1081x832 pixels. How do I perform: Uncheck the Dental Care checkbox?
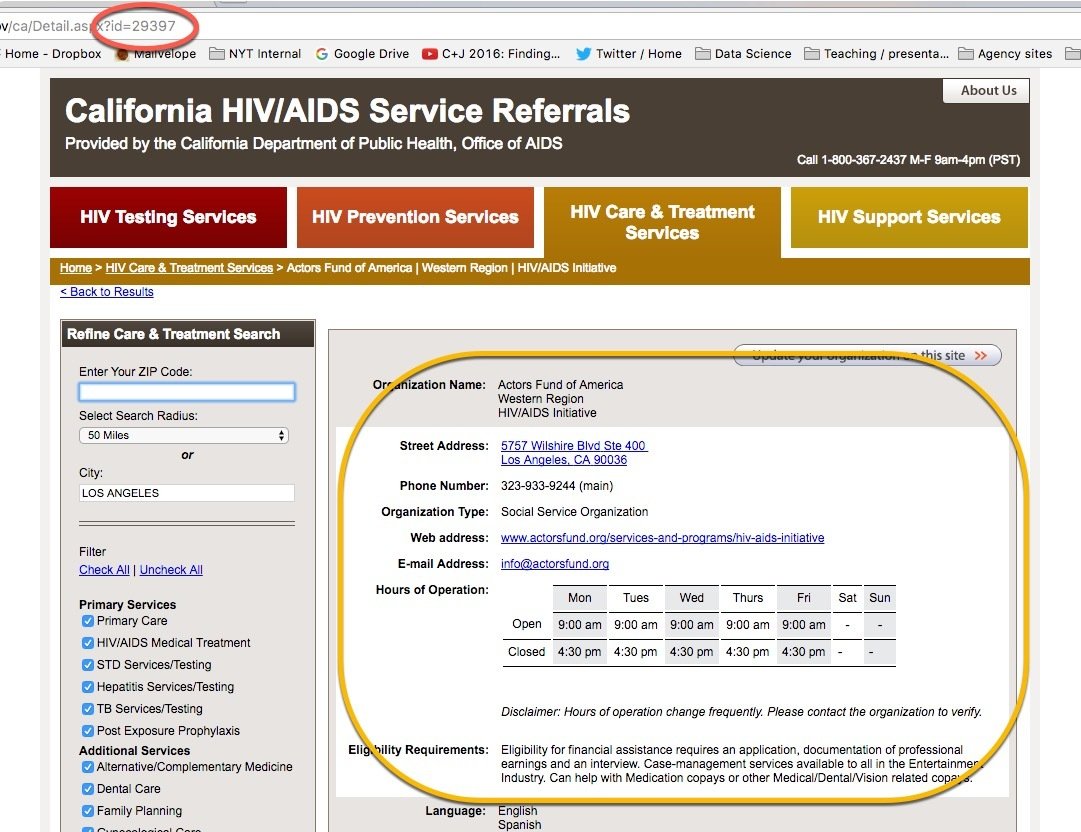tap(88, 789)
